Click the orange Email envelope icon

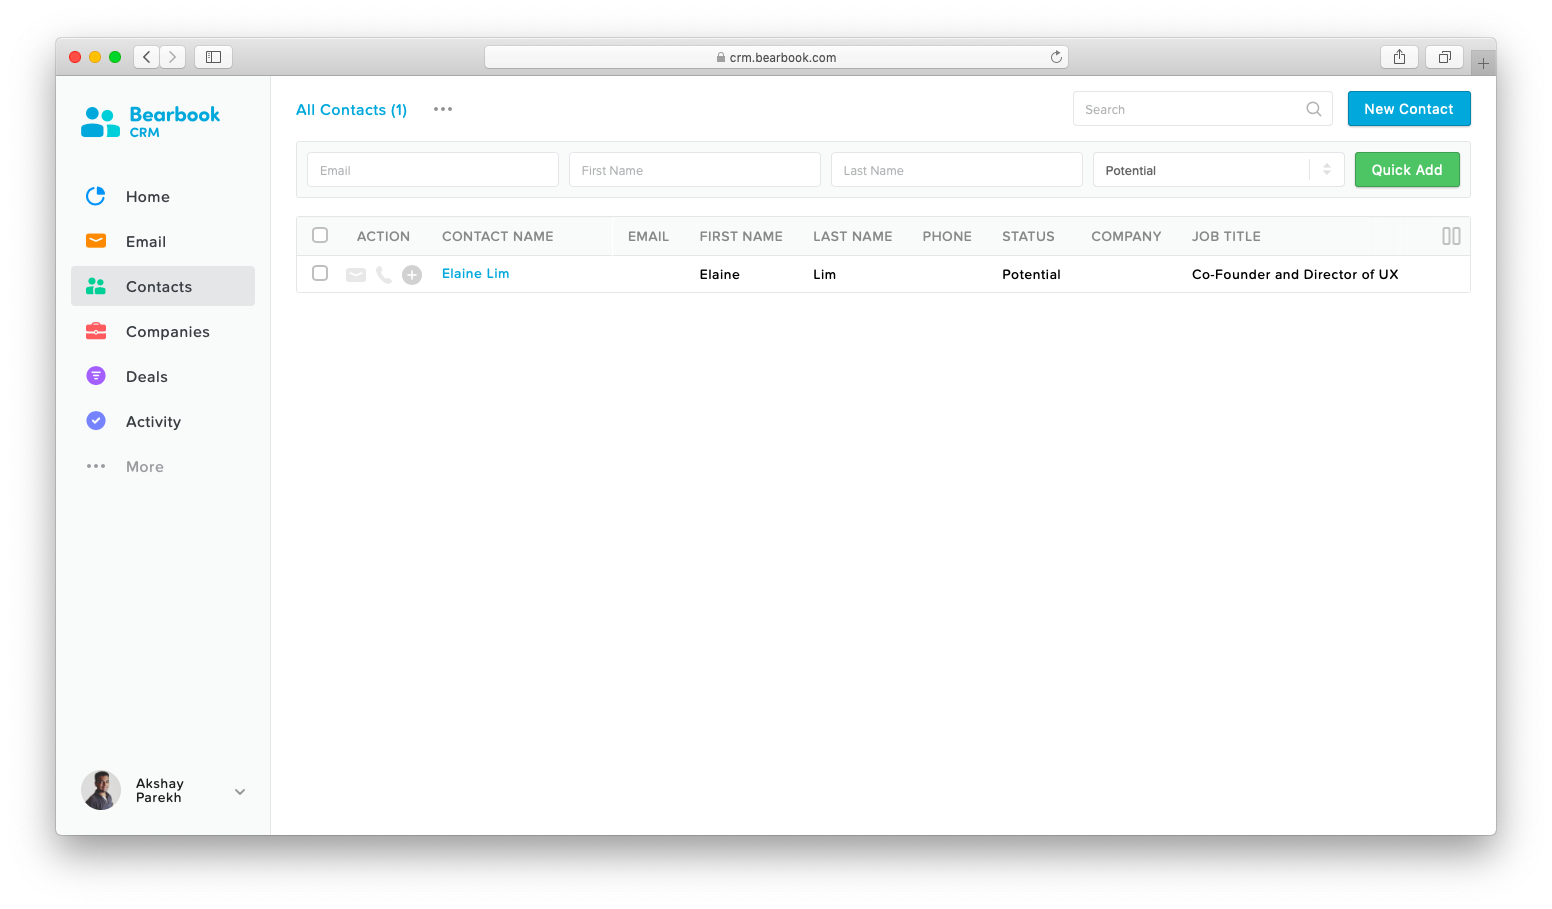click(x=96, y=241)
